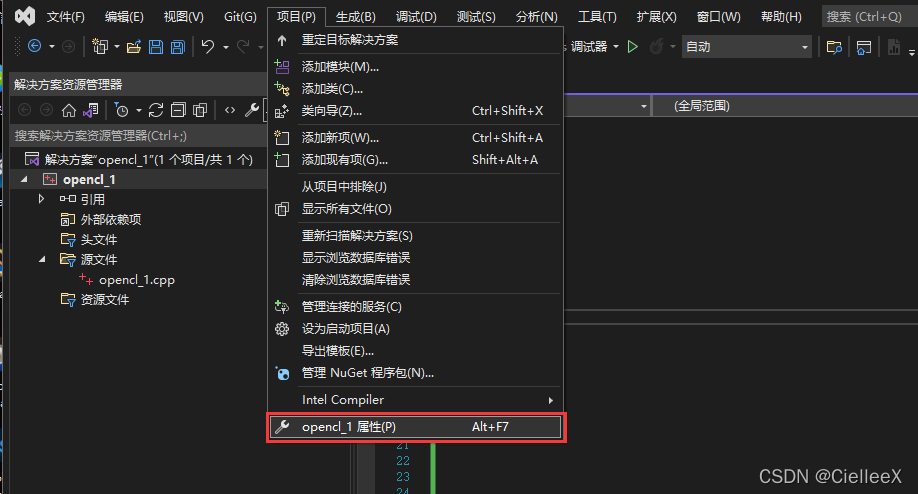Choose 添加模块(M)... menu entry
This screenshot has height=494, width=918.
(x=416, y=67)
